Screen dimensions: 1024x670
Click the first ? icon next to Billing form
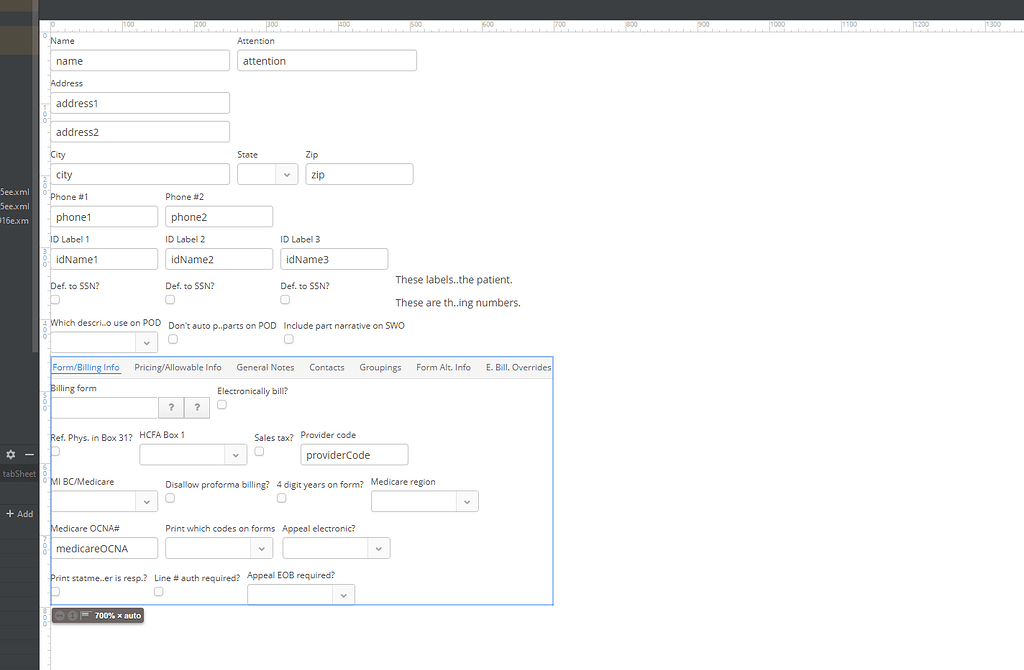pyautogui.click(x=171, y=407)
